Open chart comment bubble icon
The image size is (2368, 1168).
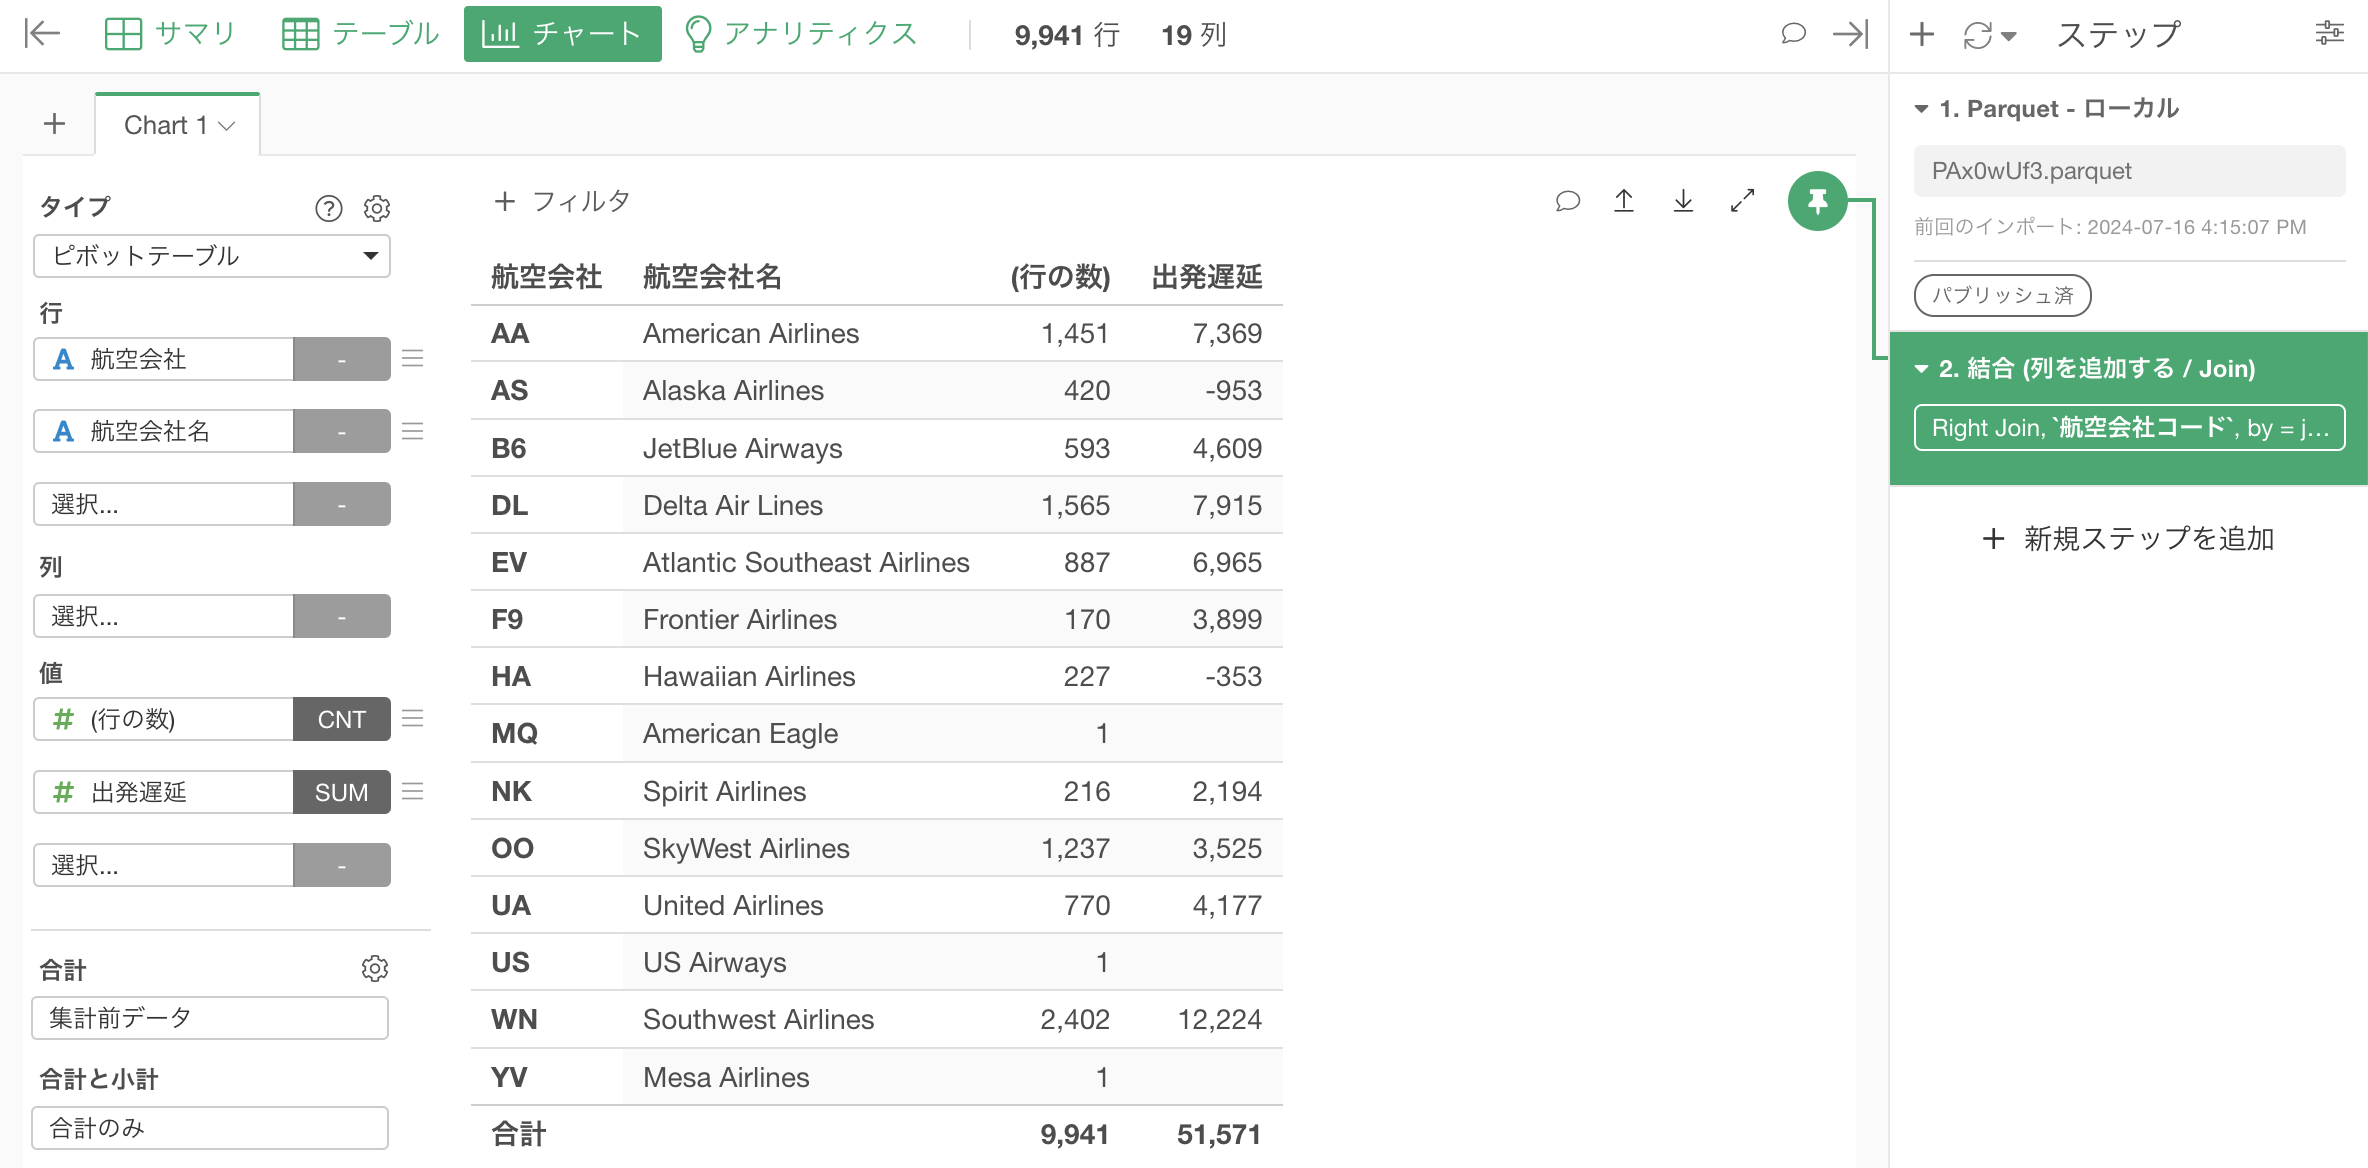click(x=1567, y=201)
